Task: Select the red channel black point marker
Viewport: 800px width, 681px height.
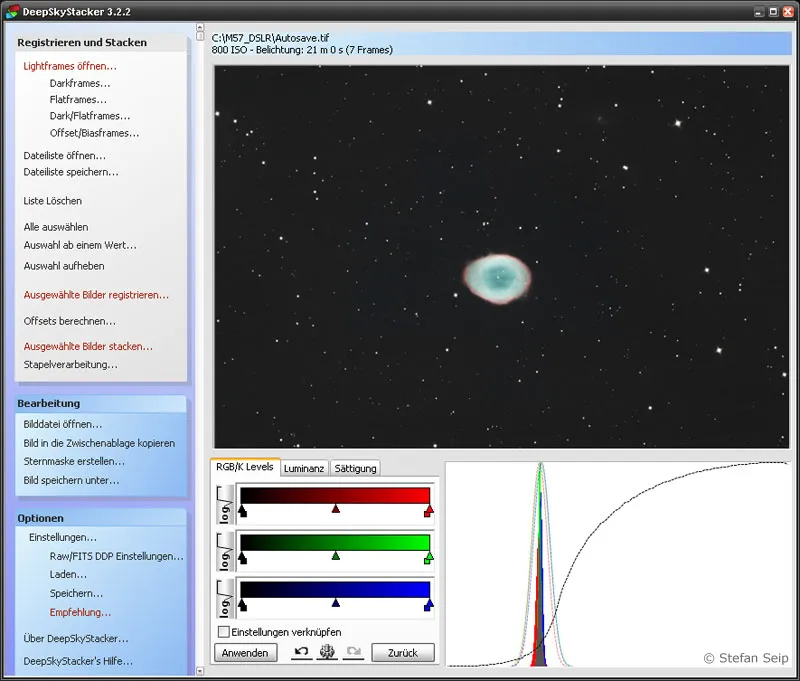Action: pyautogui.click(x=242, y=511)
